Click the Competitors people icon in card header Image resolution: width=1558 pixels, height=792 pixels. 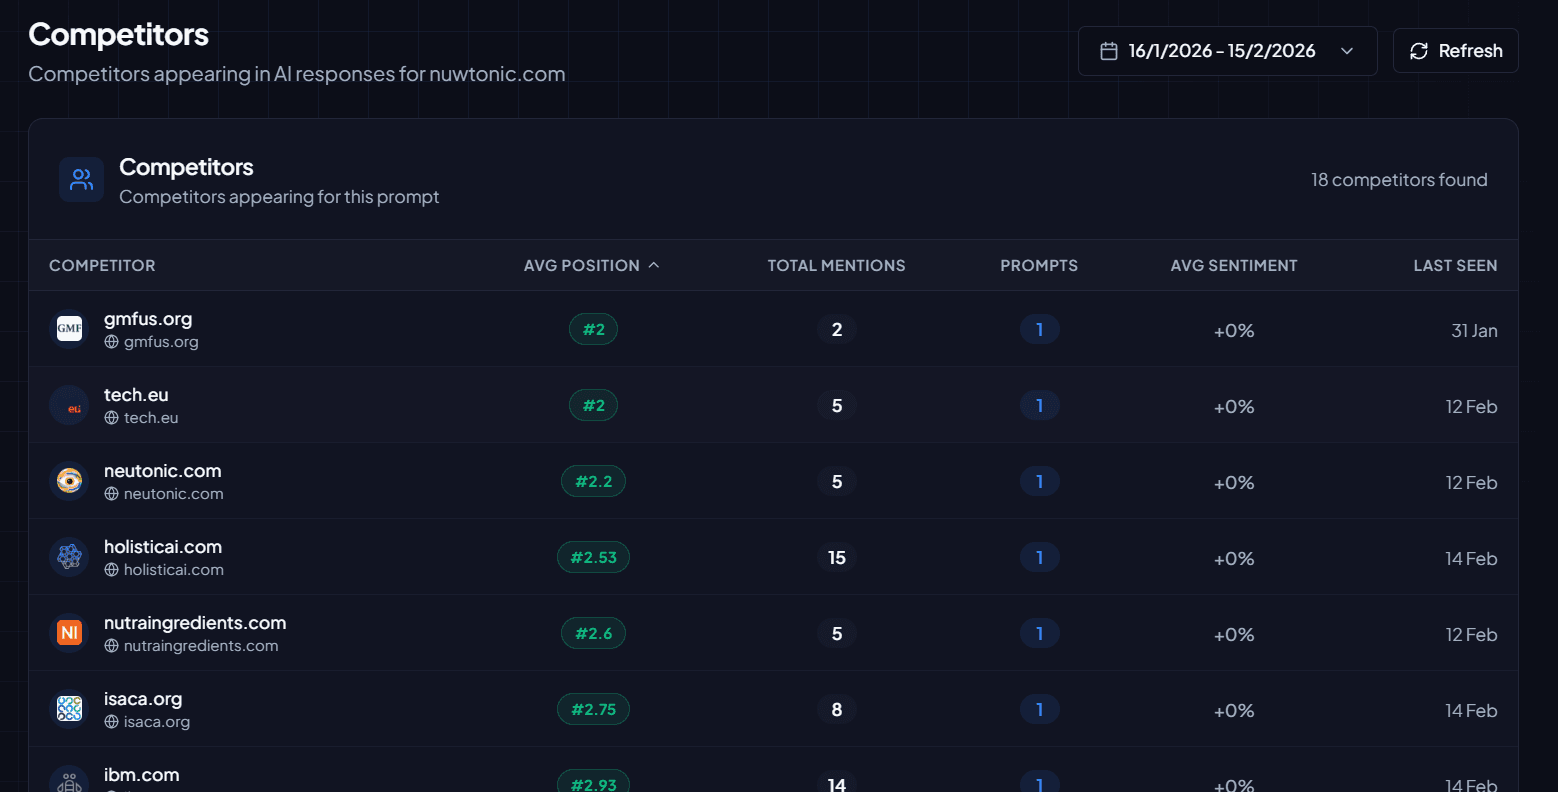[x=81, y=180]
